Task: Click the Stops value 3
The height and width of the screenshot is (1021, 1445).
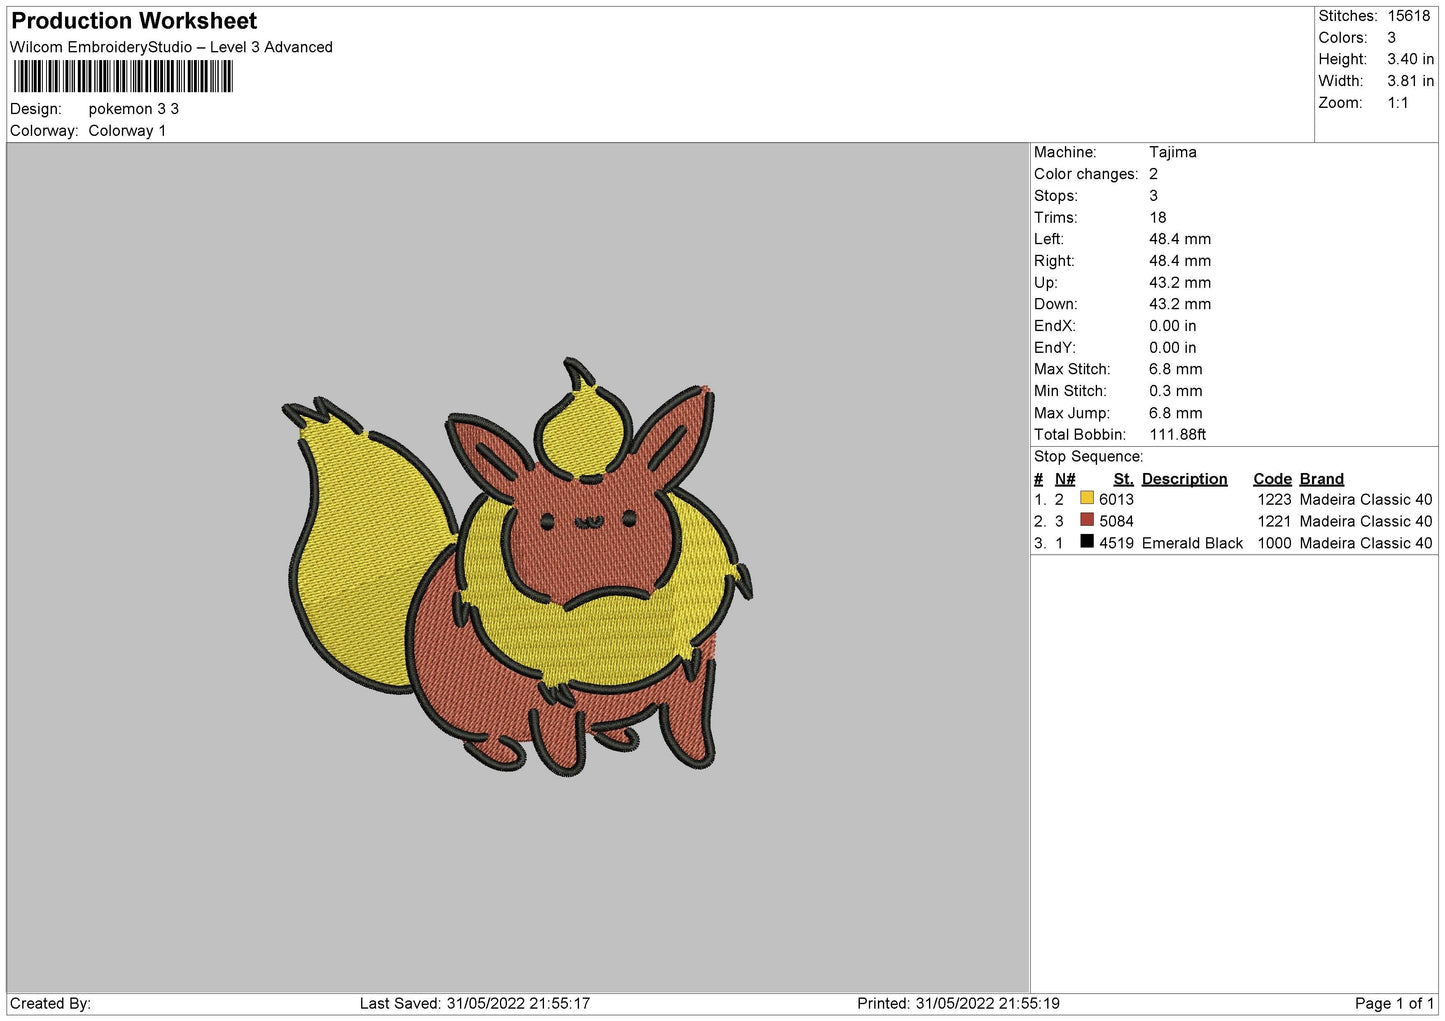Action: [x=1153, y=196]
